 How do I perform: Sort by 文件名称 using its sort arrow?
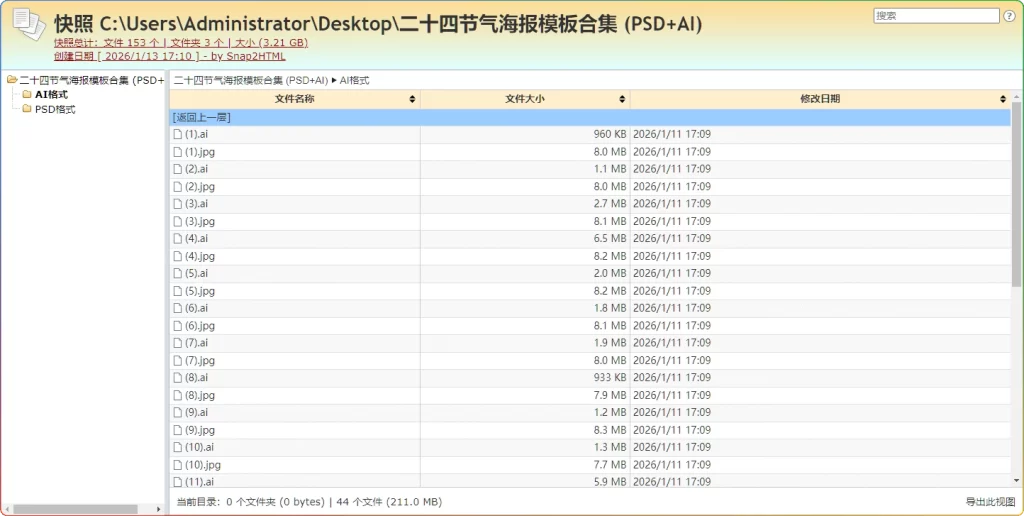(412, 99)
